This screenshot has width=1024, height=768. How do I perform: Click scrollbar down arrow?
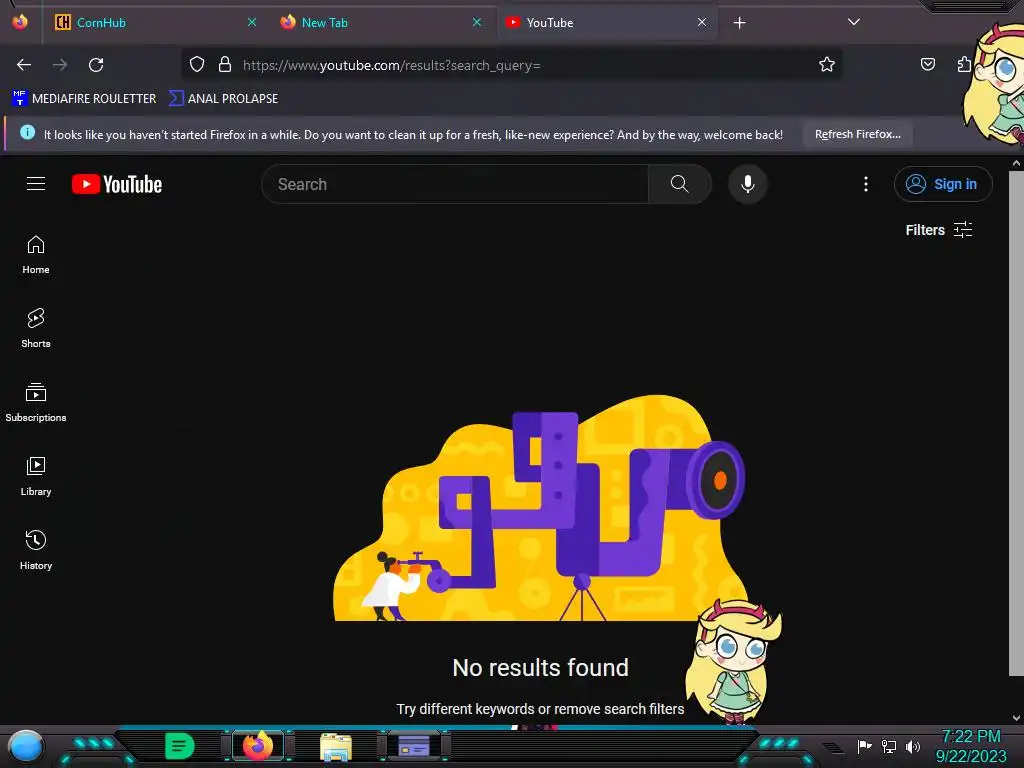click(1016, 718)
